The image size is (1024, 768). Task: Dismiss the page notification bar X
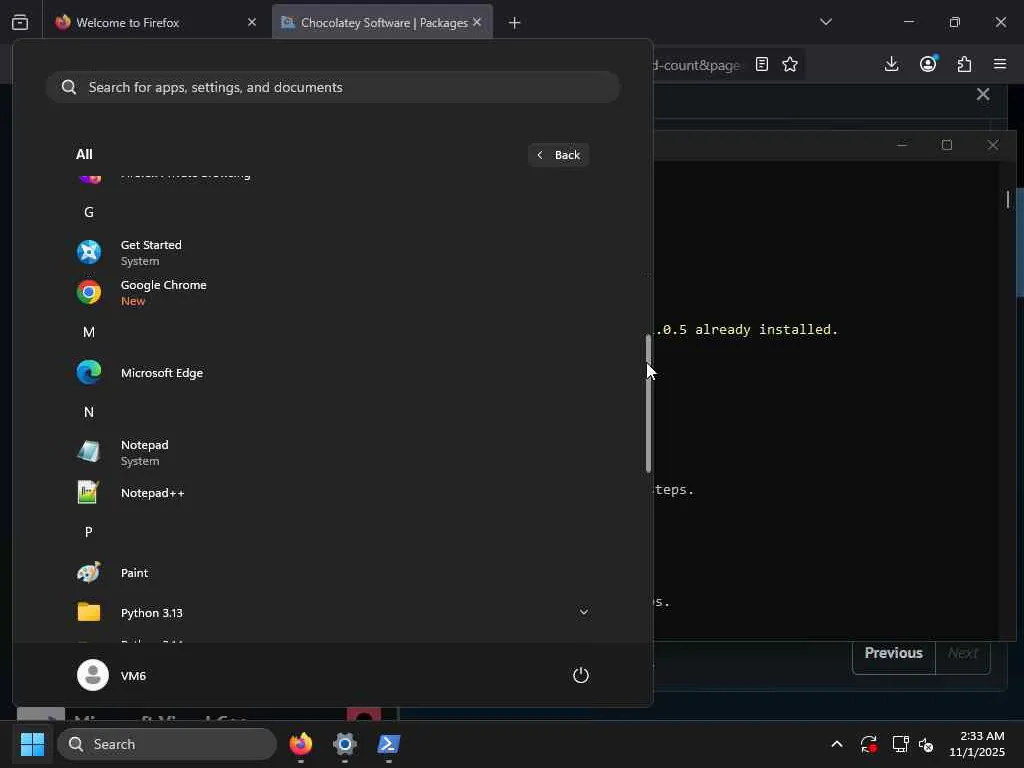pyautogui.click(x=983, y=94)
